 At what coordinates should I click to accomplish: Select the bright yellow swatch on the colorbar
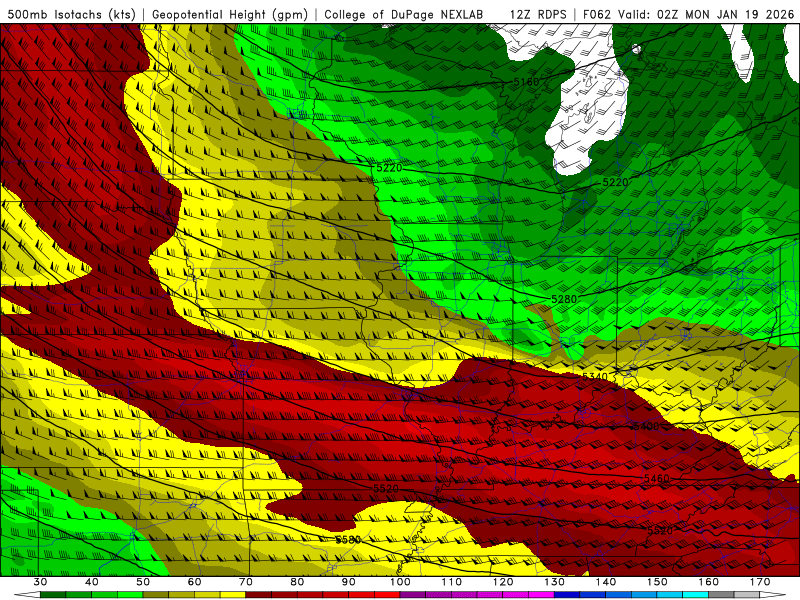(233, 595)
